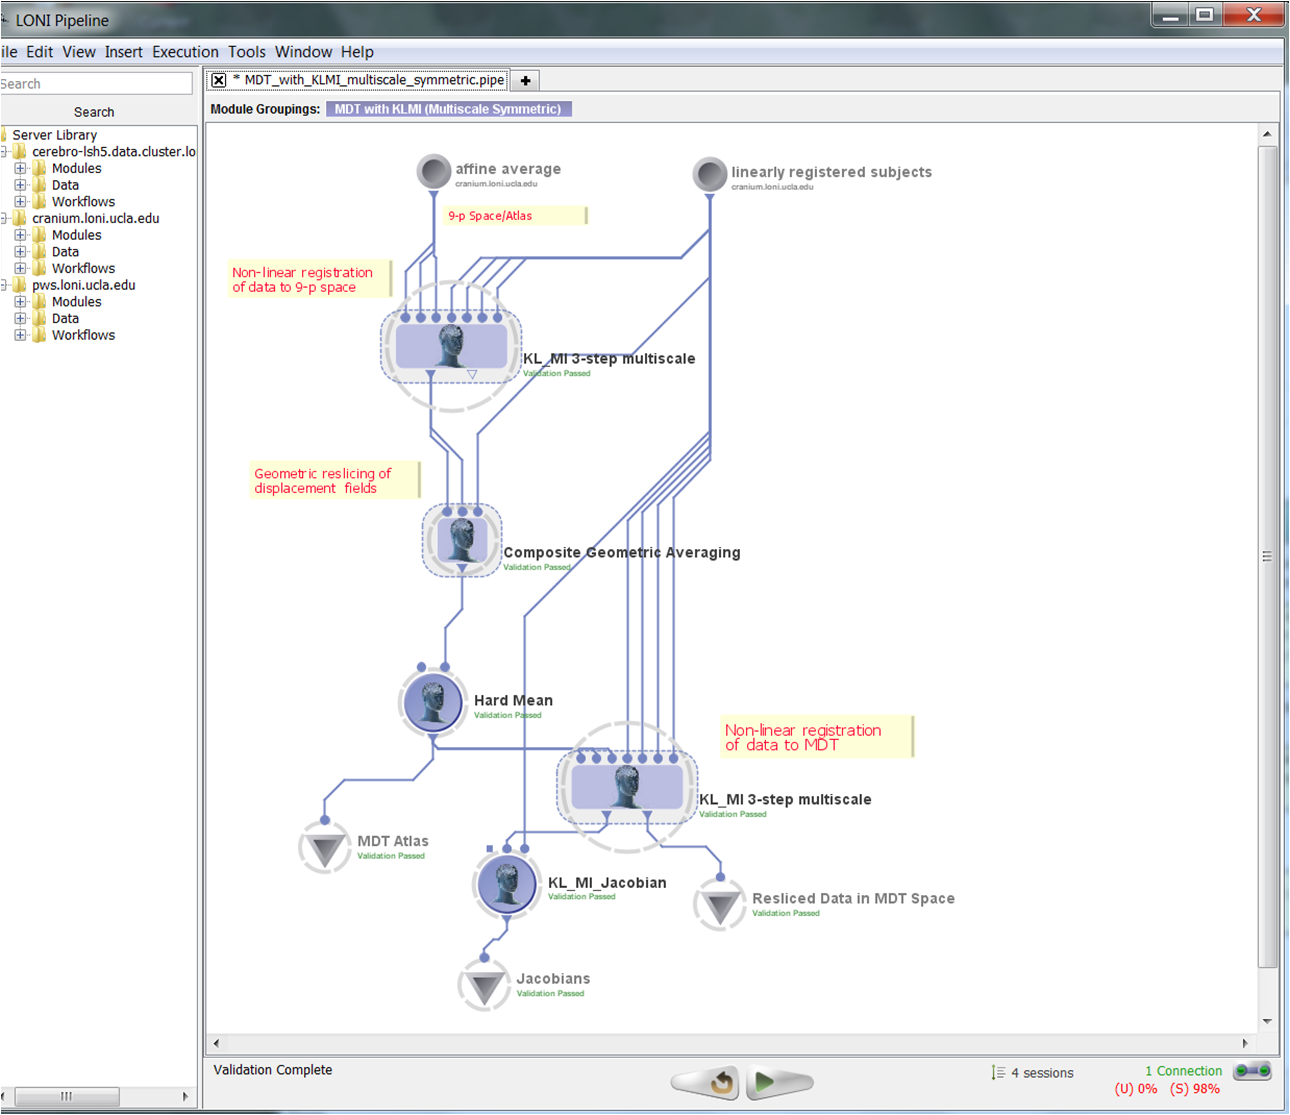Click Resliced Data in MDT Space node

(720, 905)
